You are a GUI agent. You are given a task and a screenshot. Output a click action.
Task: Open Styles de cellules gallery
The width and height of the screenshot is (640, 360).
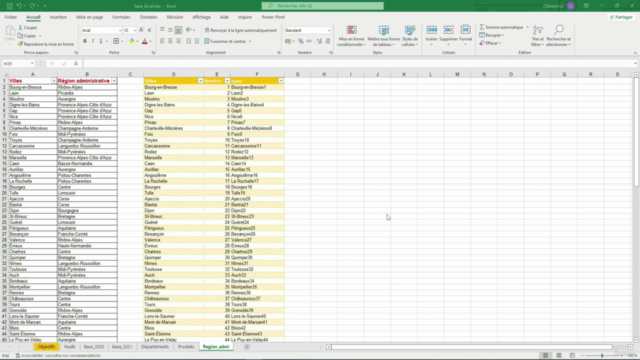point(410,36)
